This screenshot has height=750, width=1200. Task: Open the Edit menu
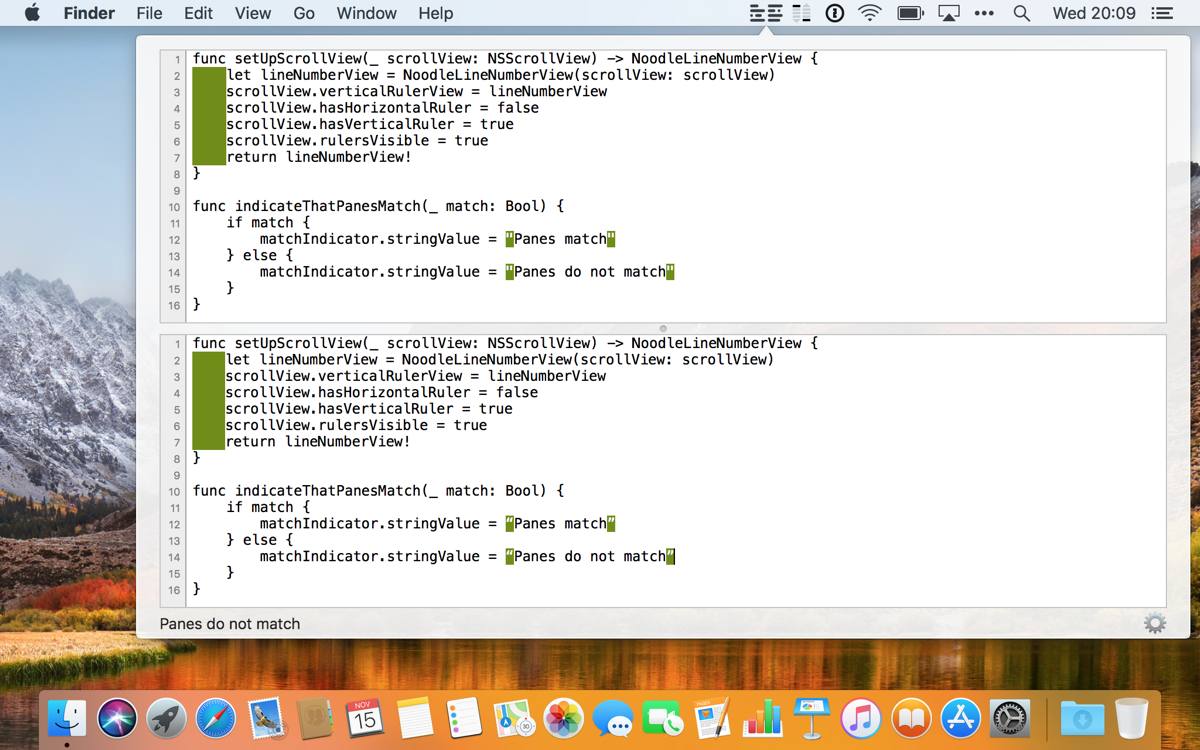(x=198, y=13)
